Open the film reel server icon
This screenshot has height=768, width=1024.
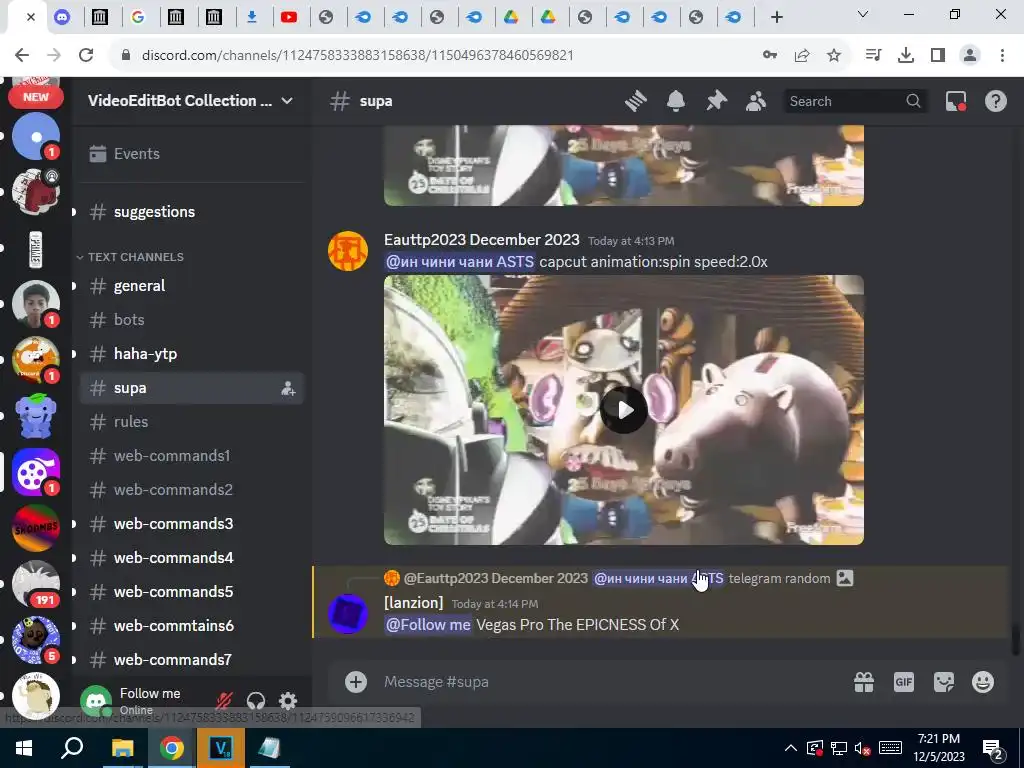pos(36,472)
